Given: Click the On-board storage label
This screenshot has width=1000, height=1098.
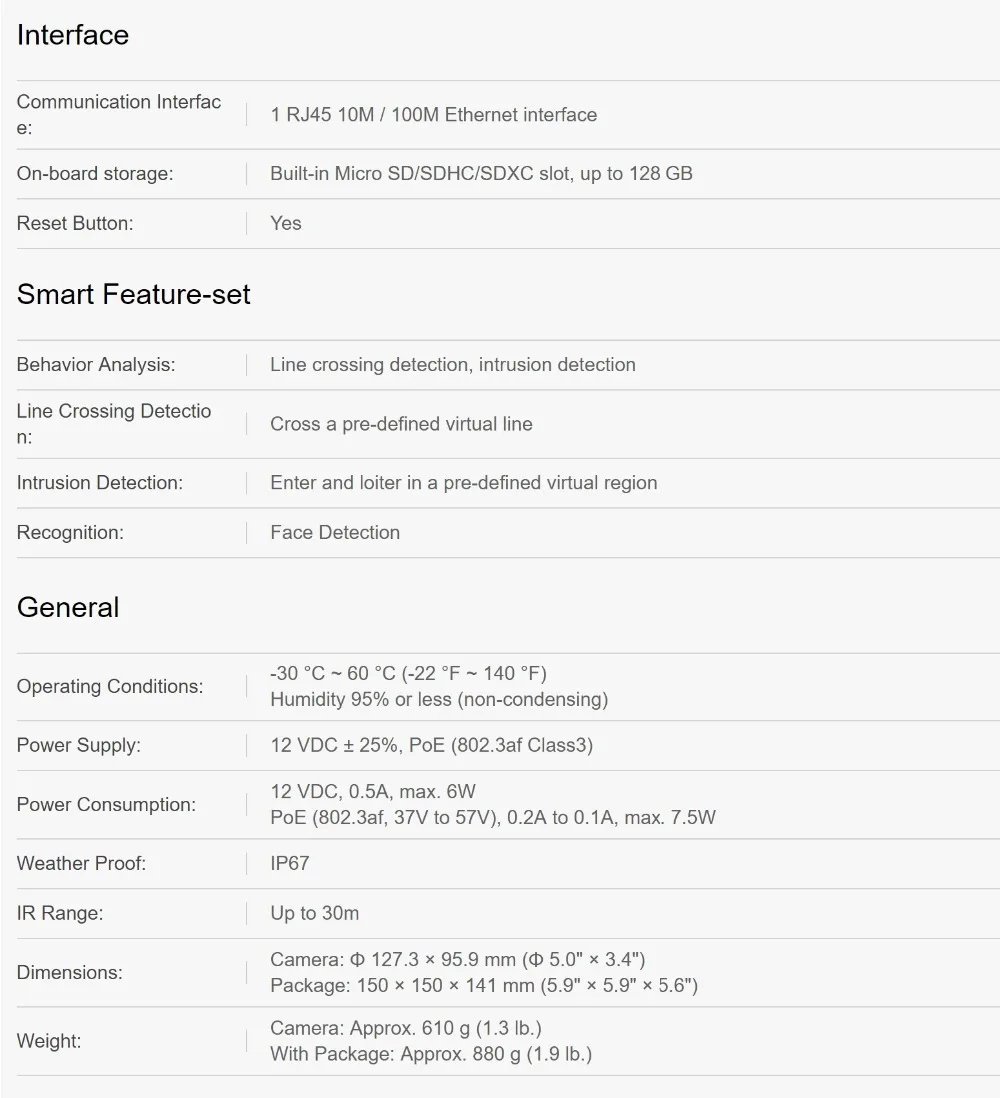Looking at the screenshot, I should 95,174.
